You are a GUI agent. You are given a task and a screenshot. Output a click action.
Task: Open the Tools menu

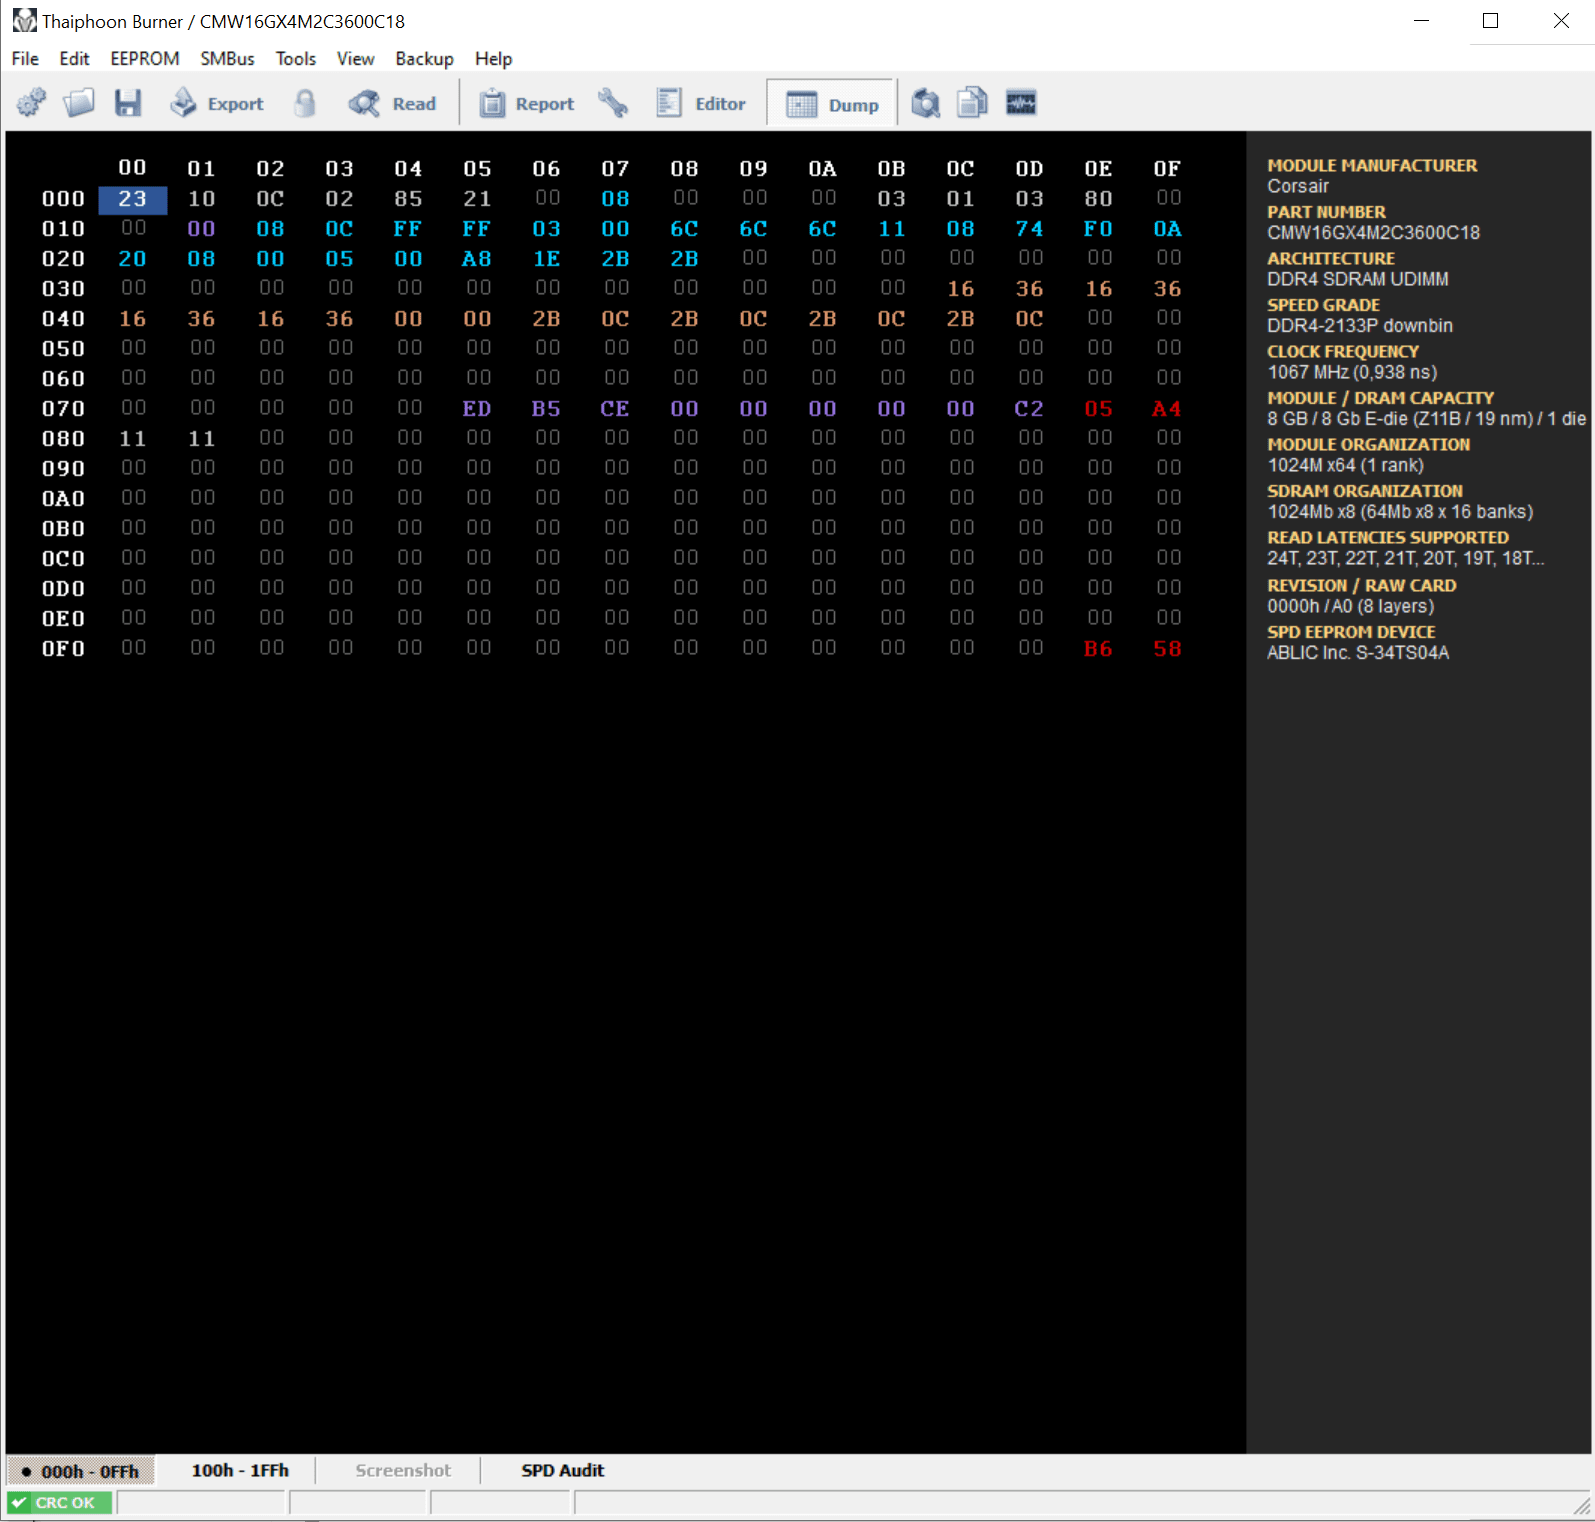click(x=296, y=59)
